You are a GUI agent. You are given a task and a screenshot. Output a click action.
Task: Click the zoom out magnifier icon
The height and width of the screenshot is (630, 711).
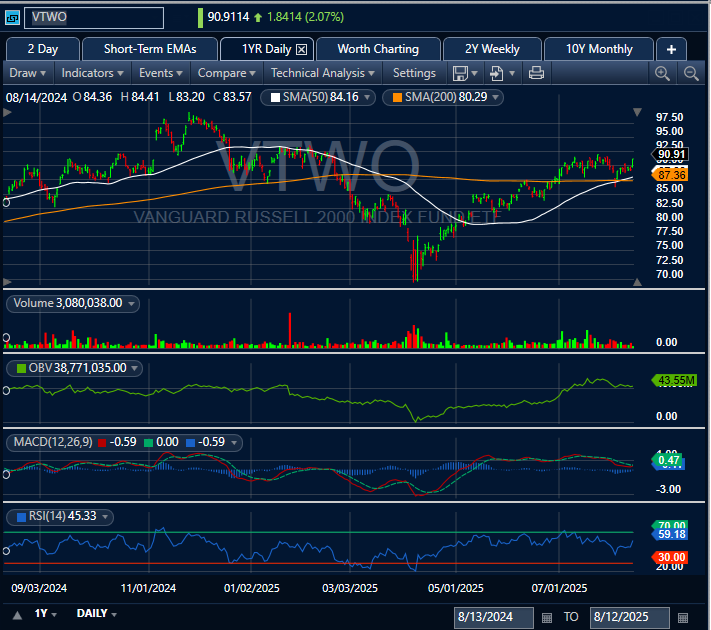pyautogui.click(x=691, y=73)
